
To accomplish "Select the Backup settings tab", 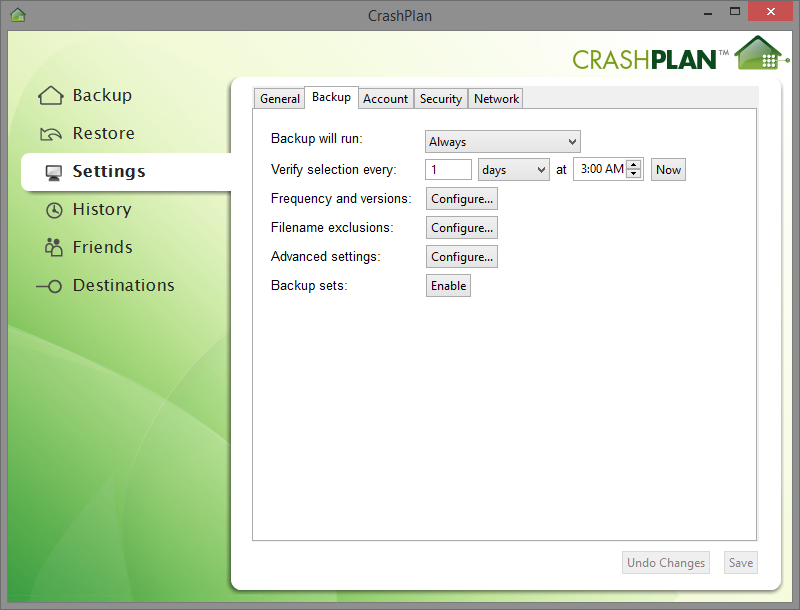I will click(332, 97).
